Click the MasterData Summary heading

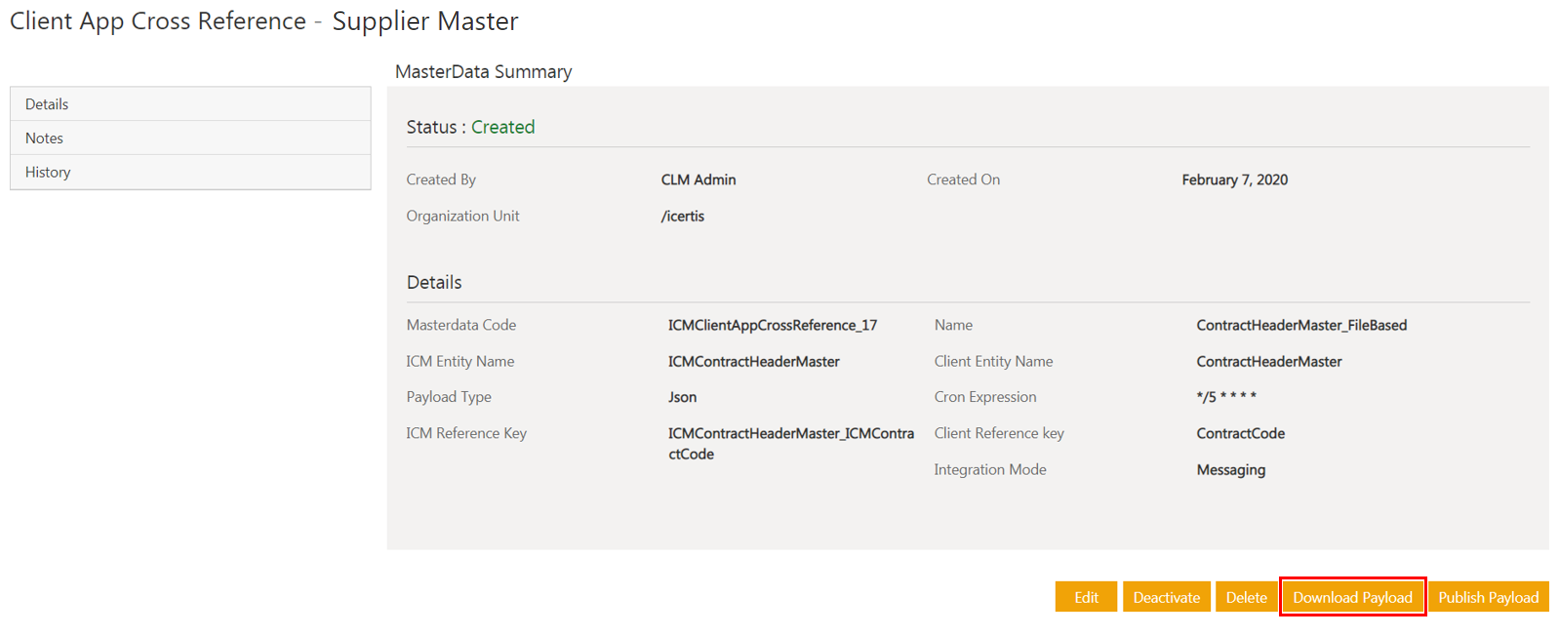(x=483, y=72)
